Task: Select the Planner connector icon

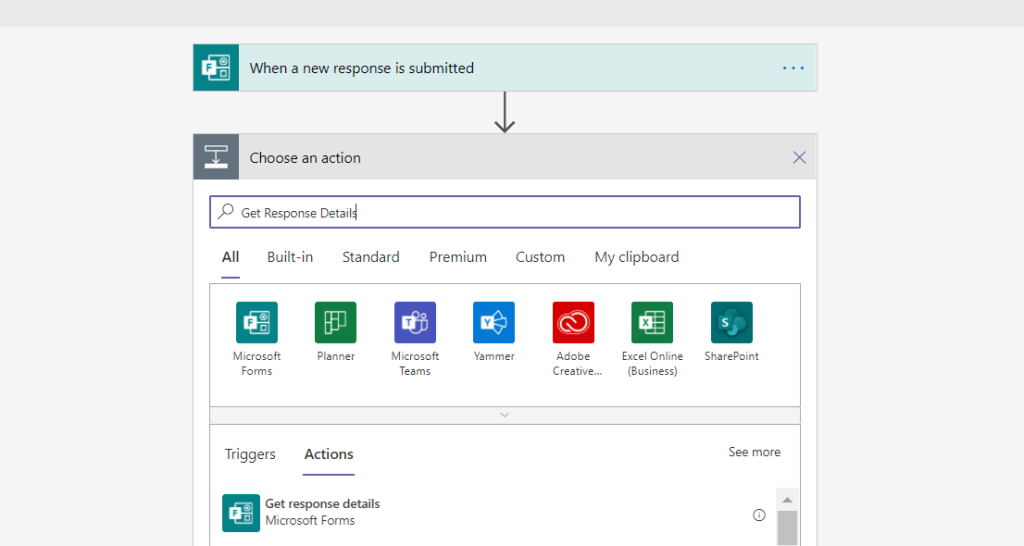Action: tap(335, 323)
